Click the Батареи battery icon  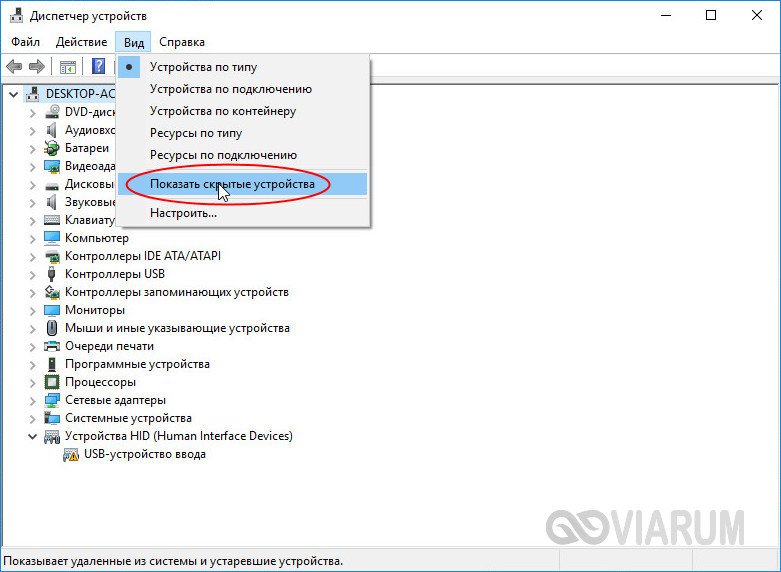[52, 148]
